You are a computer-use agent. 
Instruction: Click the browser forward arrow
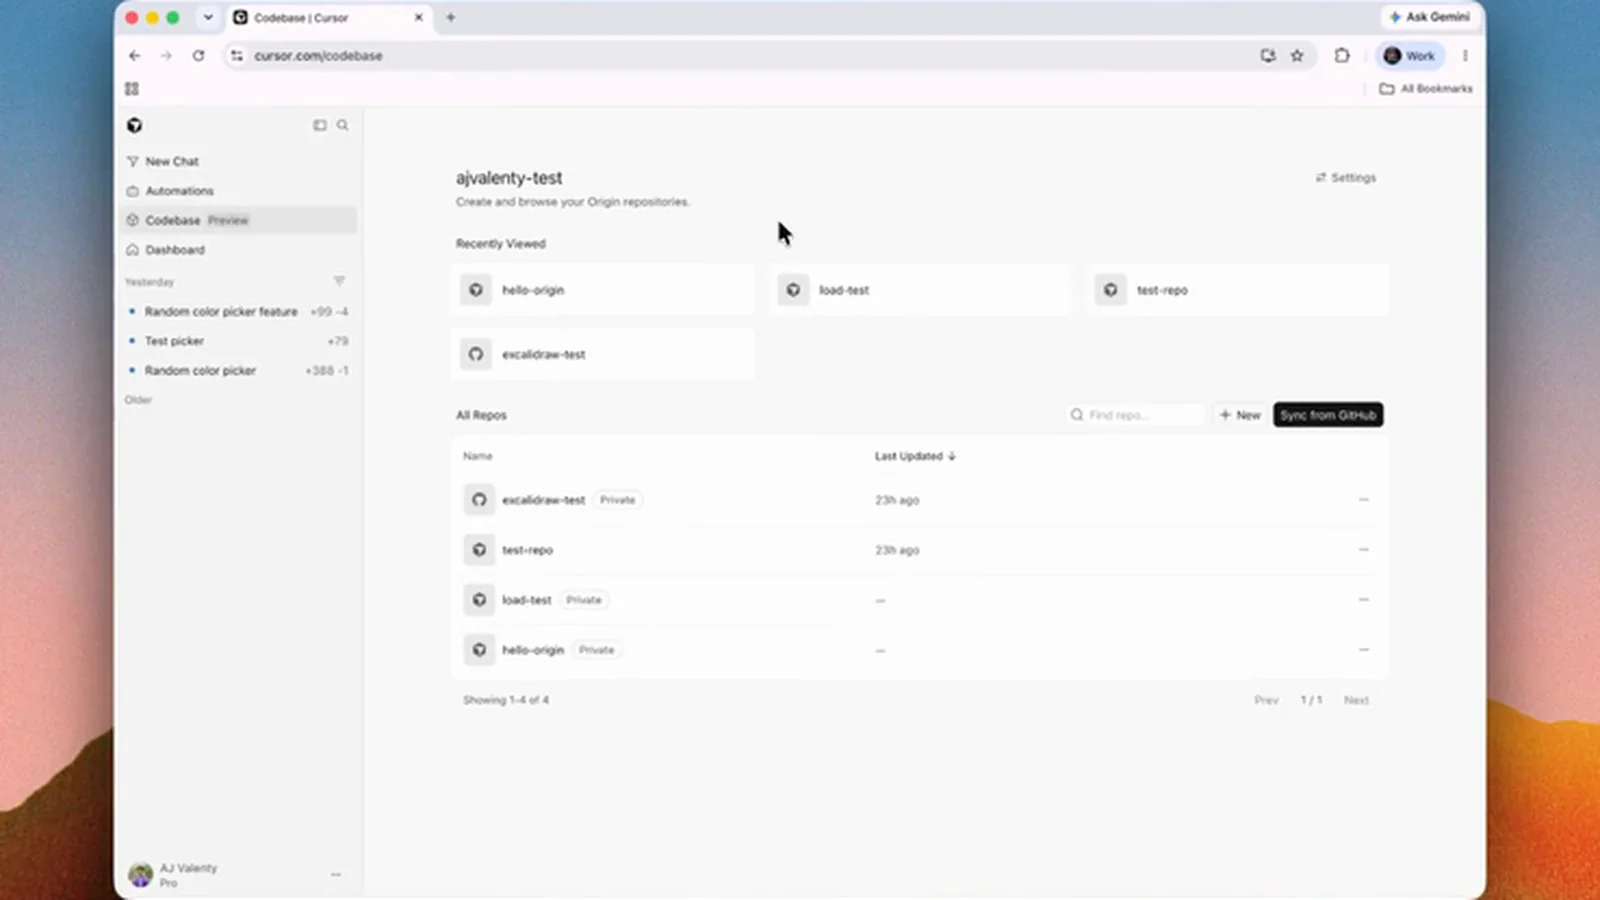[166, 56]
